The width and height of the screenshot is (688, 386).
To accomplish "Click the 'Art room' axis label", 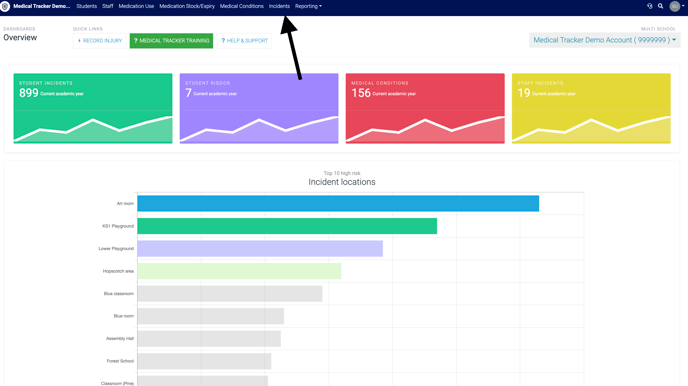I will pyautogui.click(x=125, y=204).
